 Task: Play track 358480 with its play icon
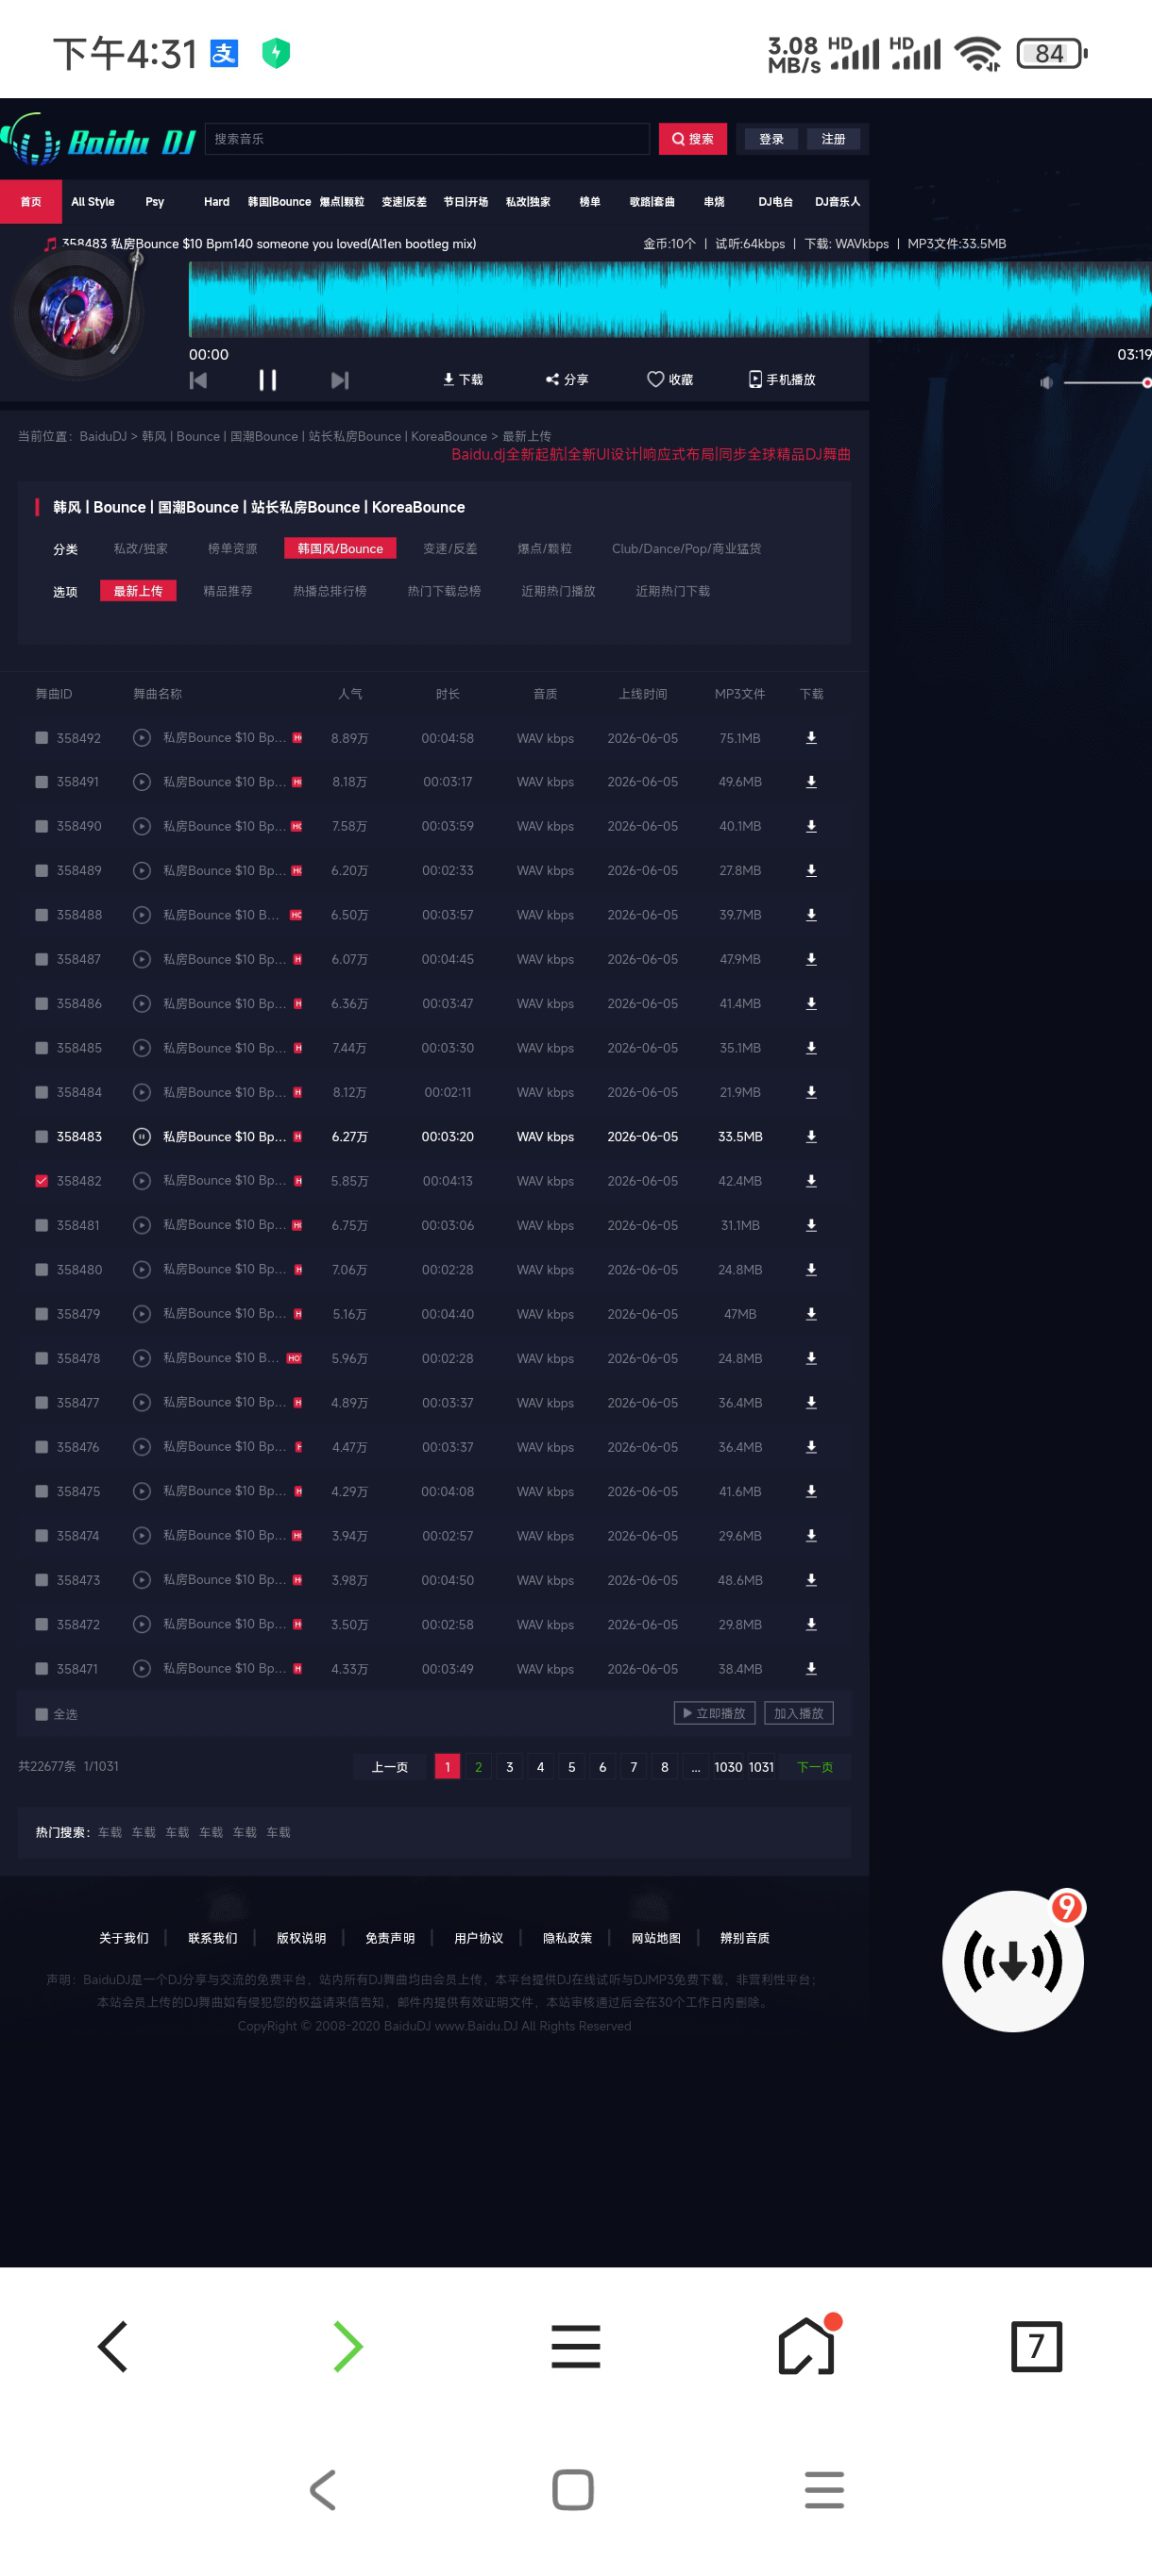coord(142,1270)
